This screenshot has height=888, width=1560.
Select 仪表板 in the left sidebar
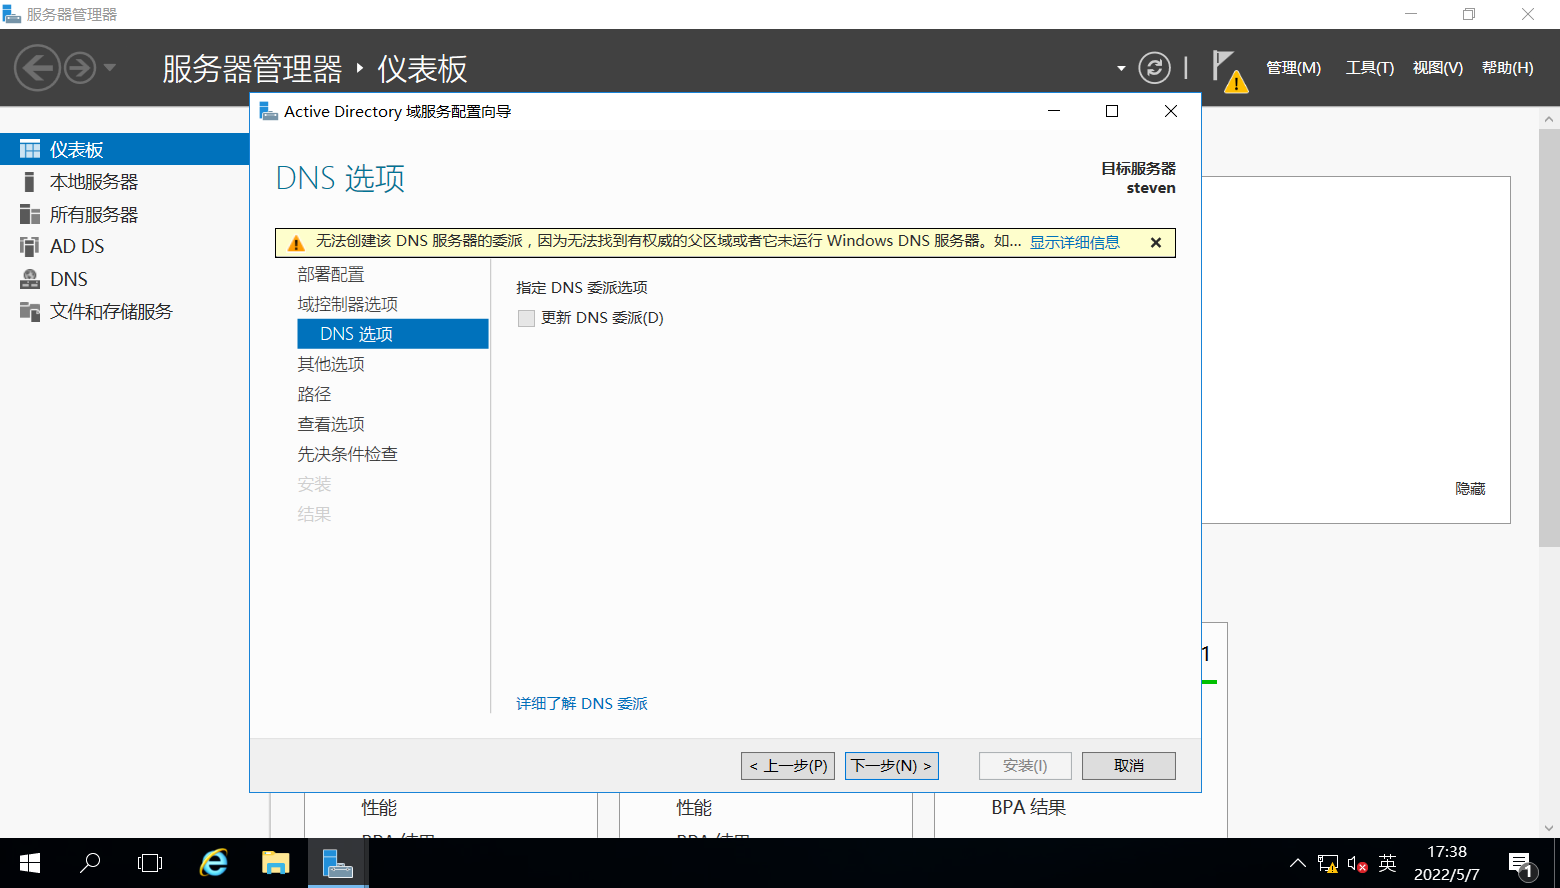coord(124,149)
